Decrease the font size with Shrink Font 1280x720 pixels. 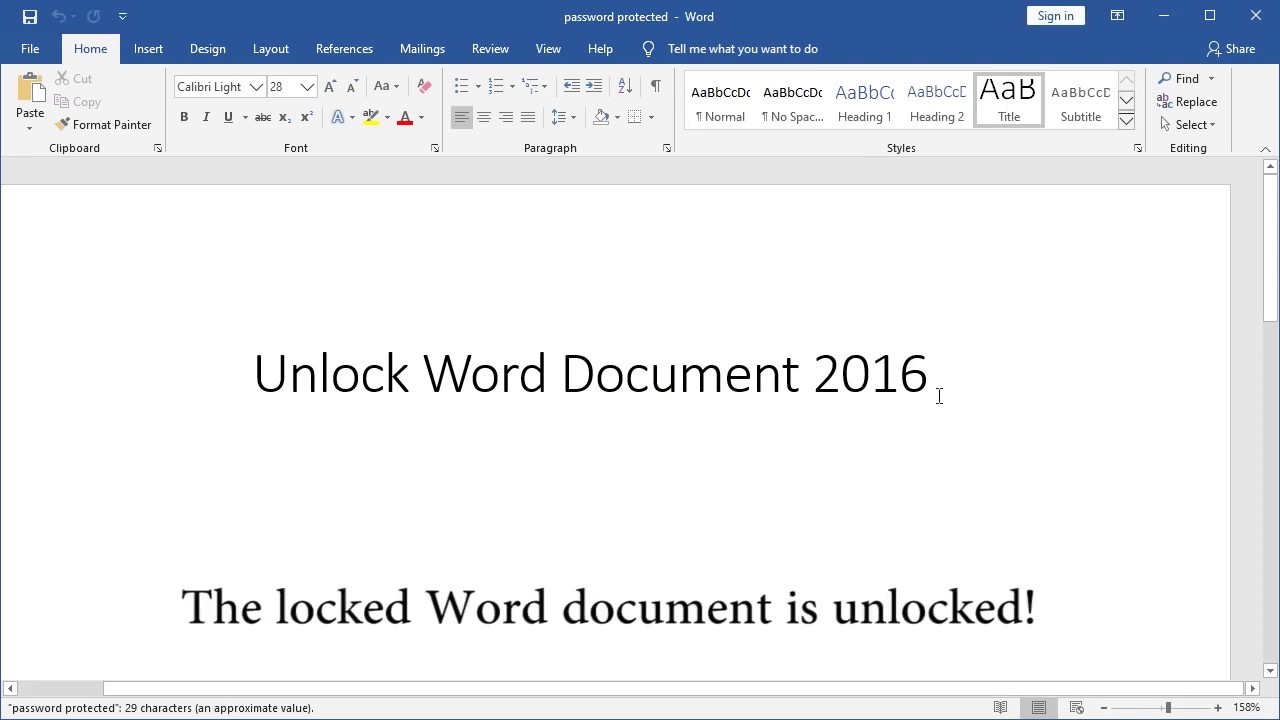pyautogui.click(x=352, y=87)
